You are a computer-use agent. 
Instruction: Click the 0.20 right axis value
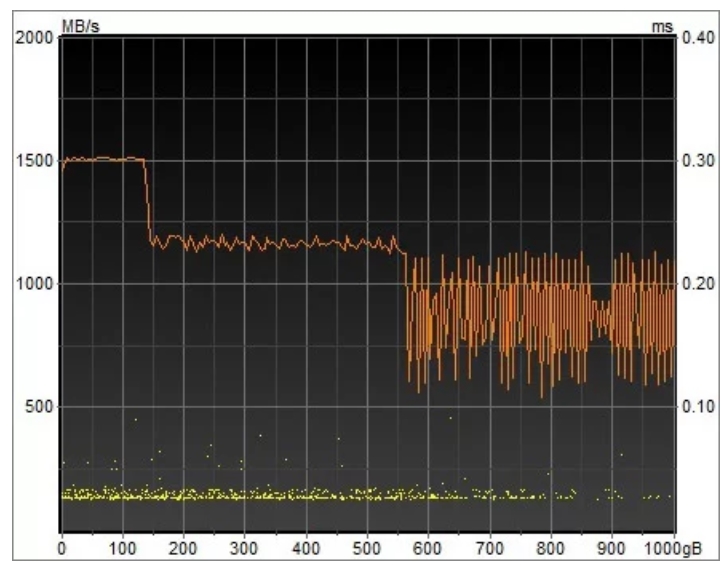click(698, 284)
